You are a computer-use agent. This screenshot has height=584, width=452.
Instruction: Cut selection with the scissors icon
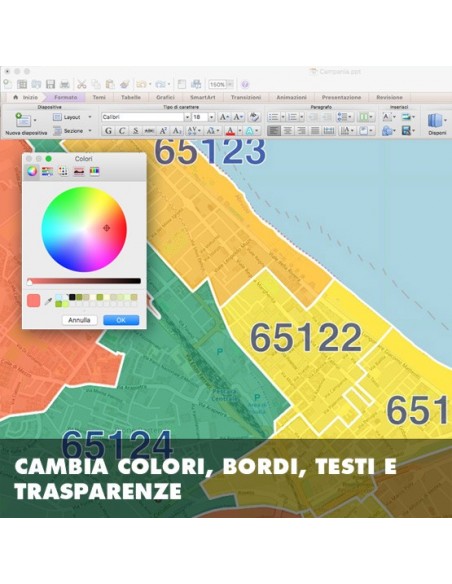click(81, 85)
